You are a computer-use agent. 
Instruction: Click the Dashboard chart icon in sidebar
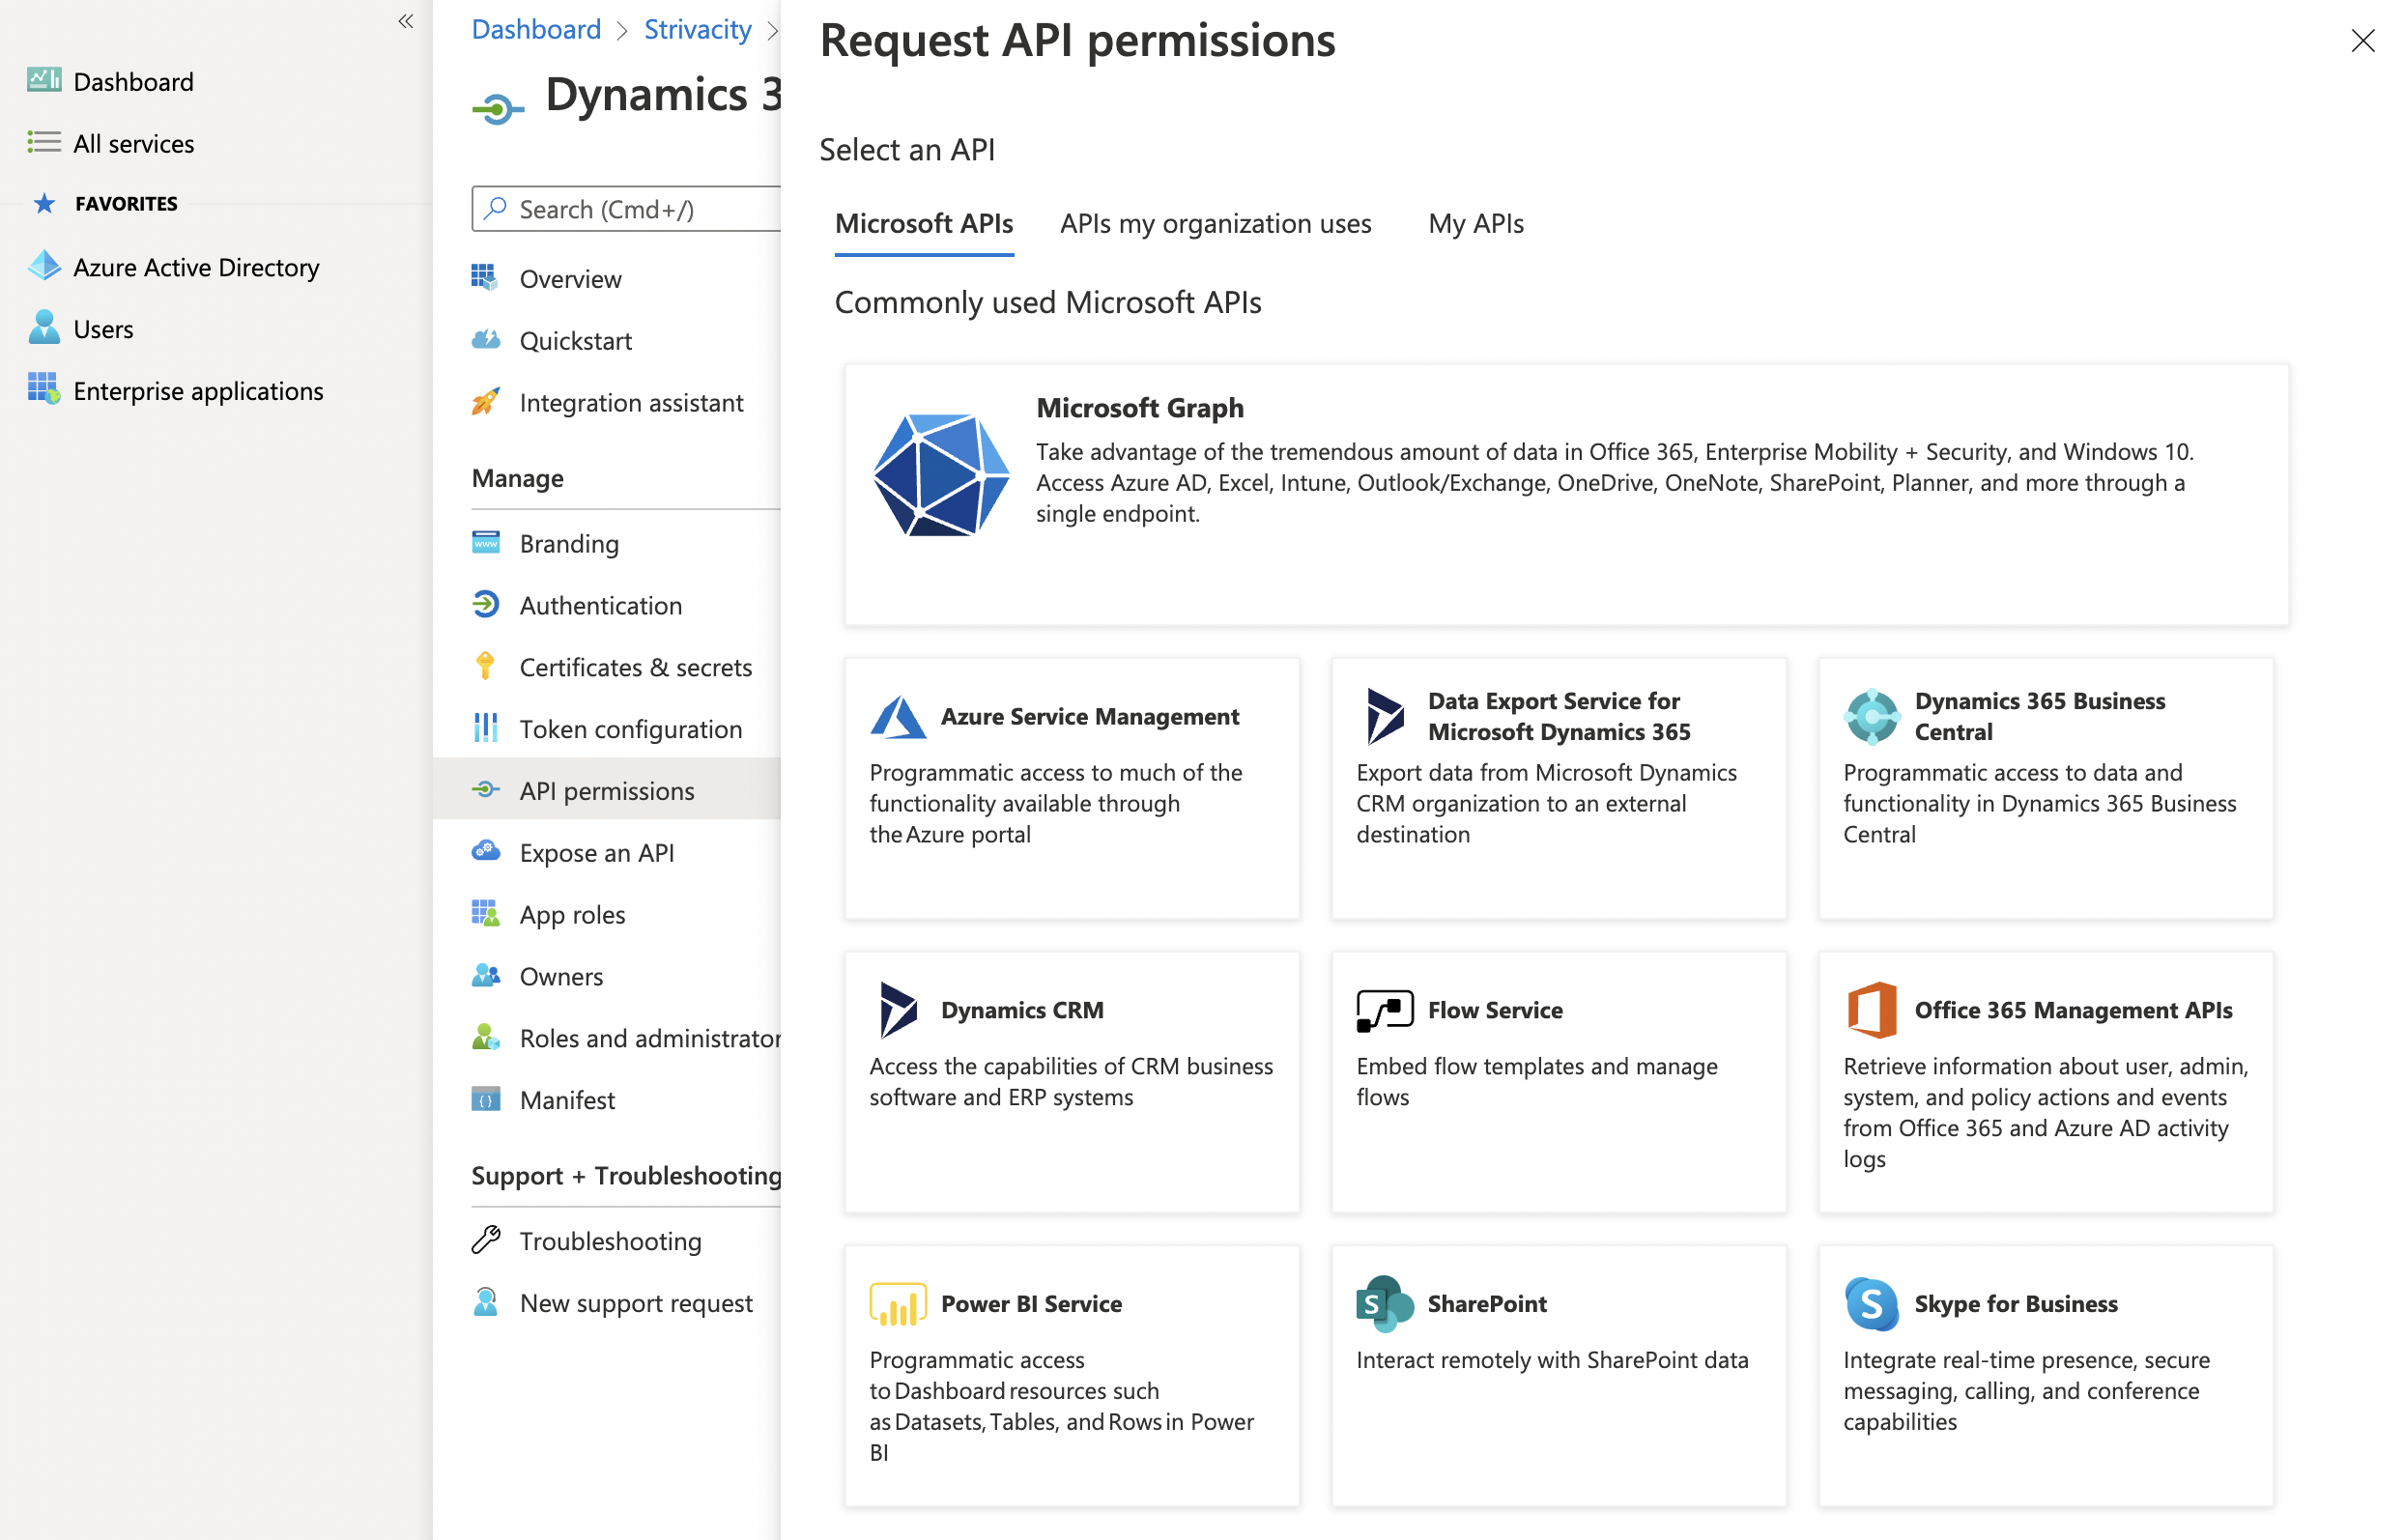pyautogui.click(x=44, y=80)
